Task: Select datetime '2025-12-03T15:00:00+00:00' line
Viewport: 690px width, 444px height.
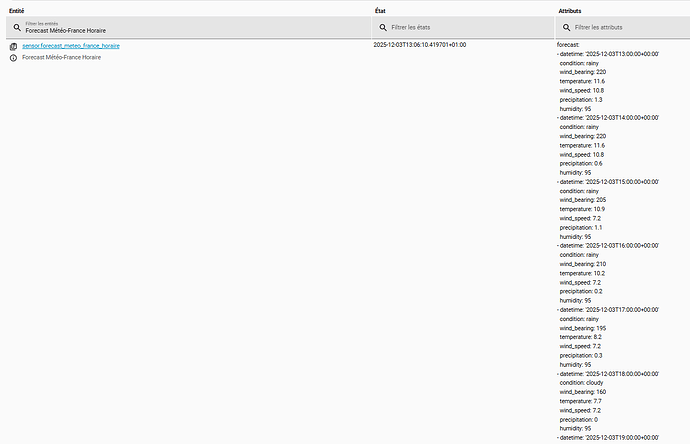Action: [608, 182]
